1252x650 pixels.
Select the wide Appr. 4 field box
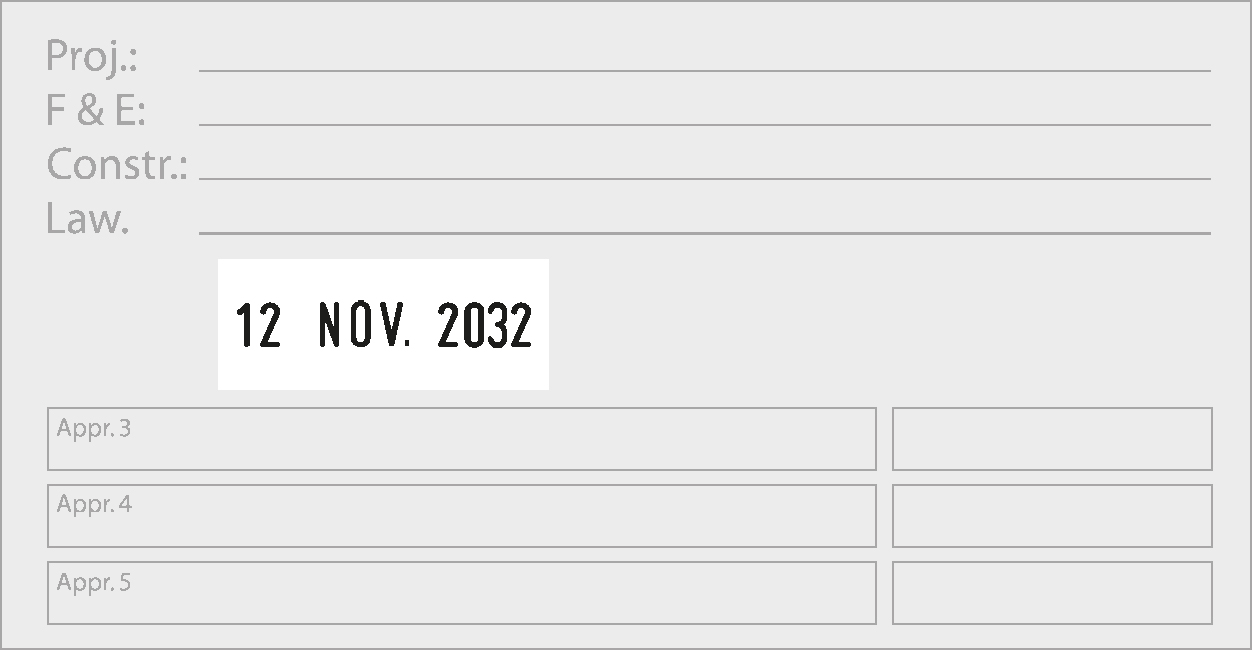click(x=462, y=516)
